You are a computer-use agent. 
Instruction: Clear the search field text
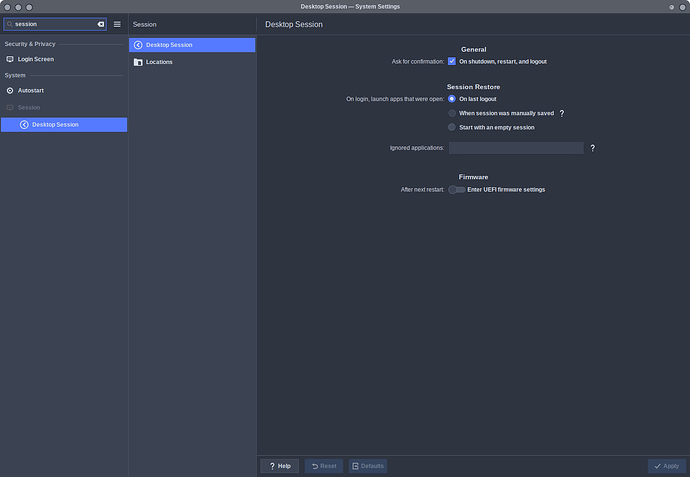click(x=101, y=24)
